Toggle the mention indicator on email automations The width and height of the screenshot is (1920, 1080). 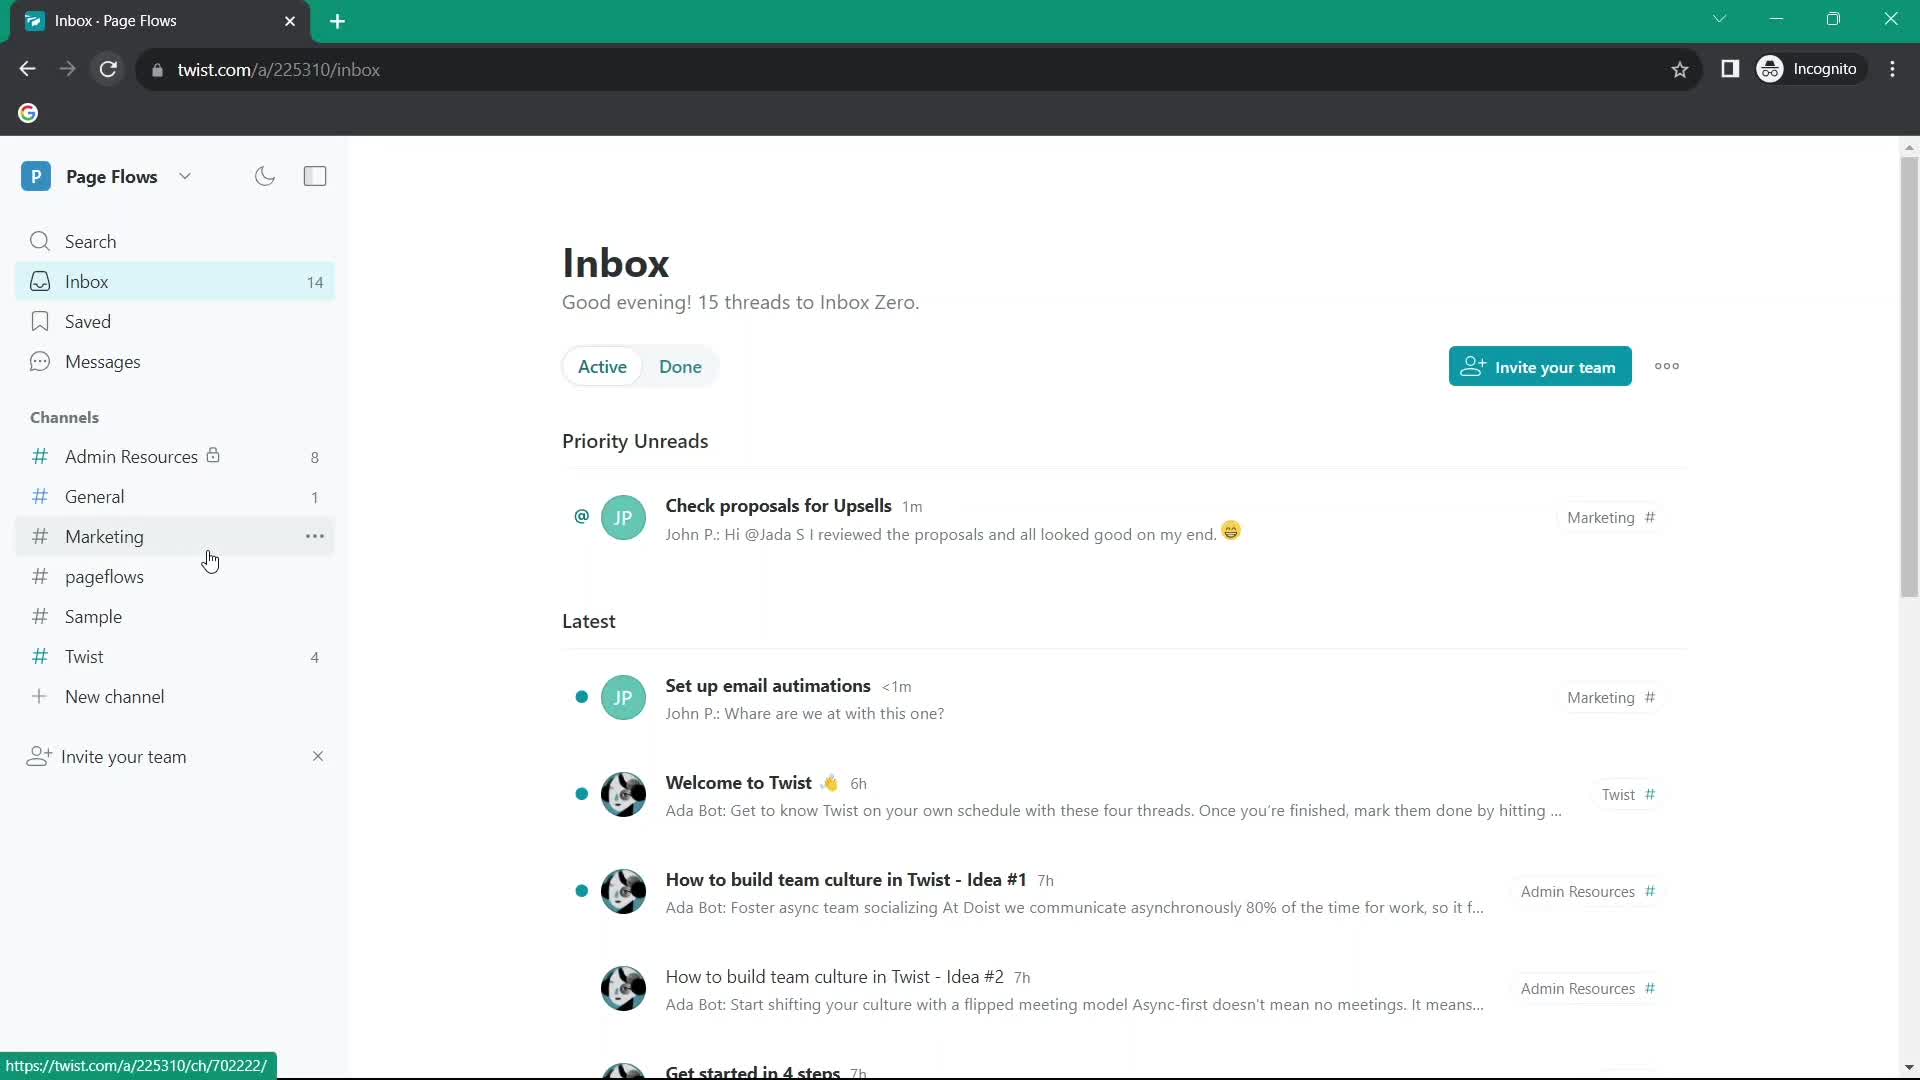click(x=580, y=696)
